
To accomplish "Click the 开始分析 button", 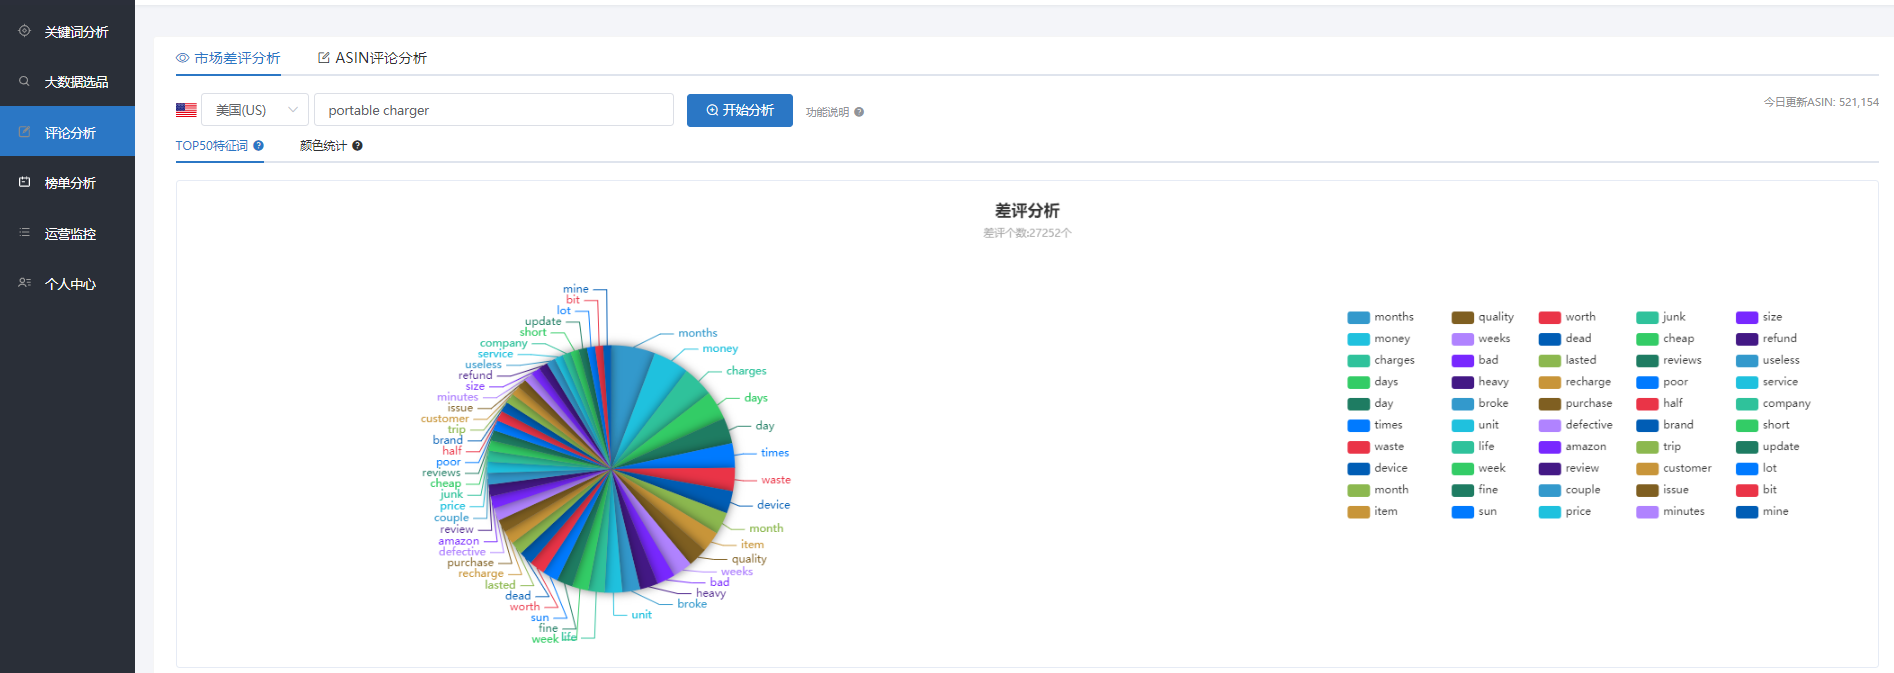I will pos(740,110).
